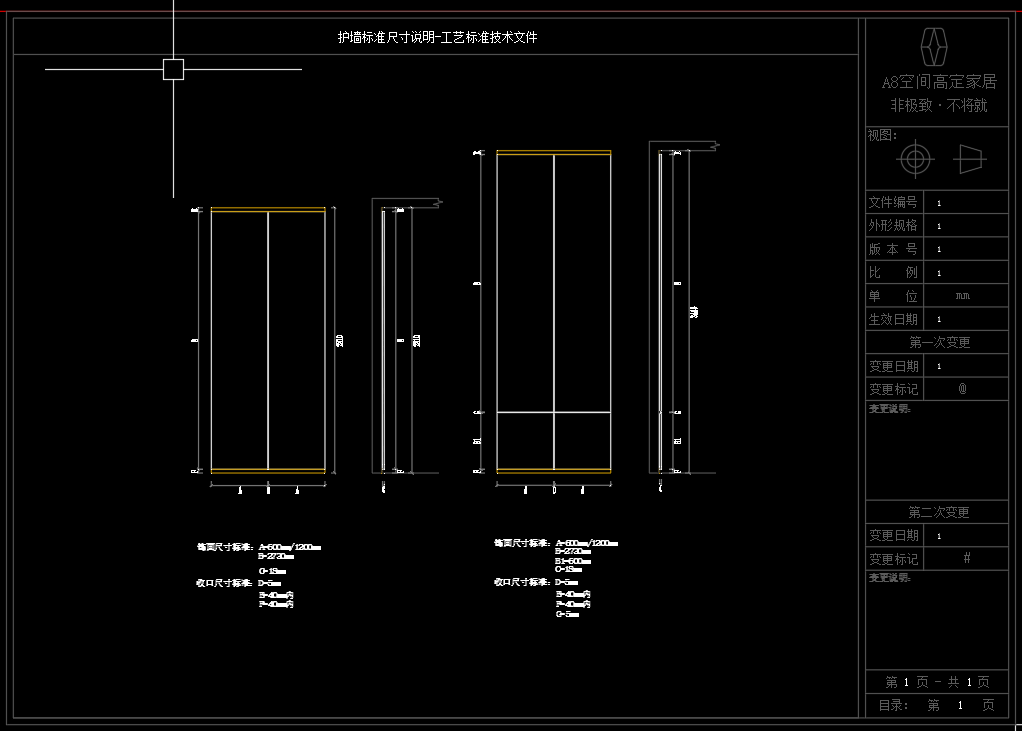
Task: Select the @ change mark symbol
Action: coord(962,388)
